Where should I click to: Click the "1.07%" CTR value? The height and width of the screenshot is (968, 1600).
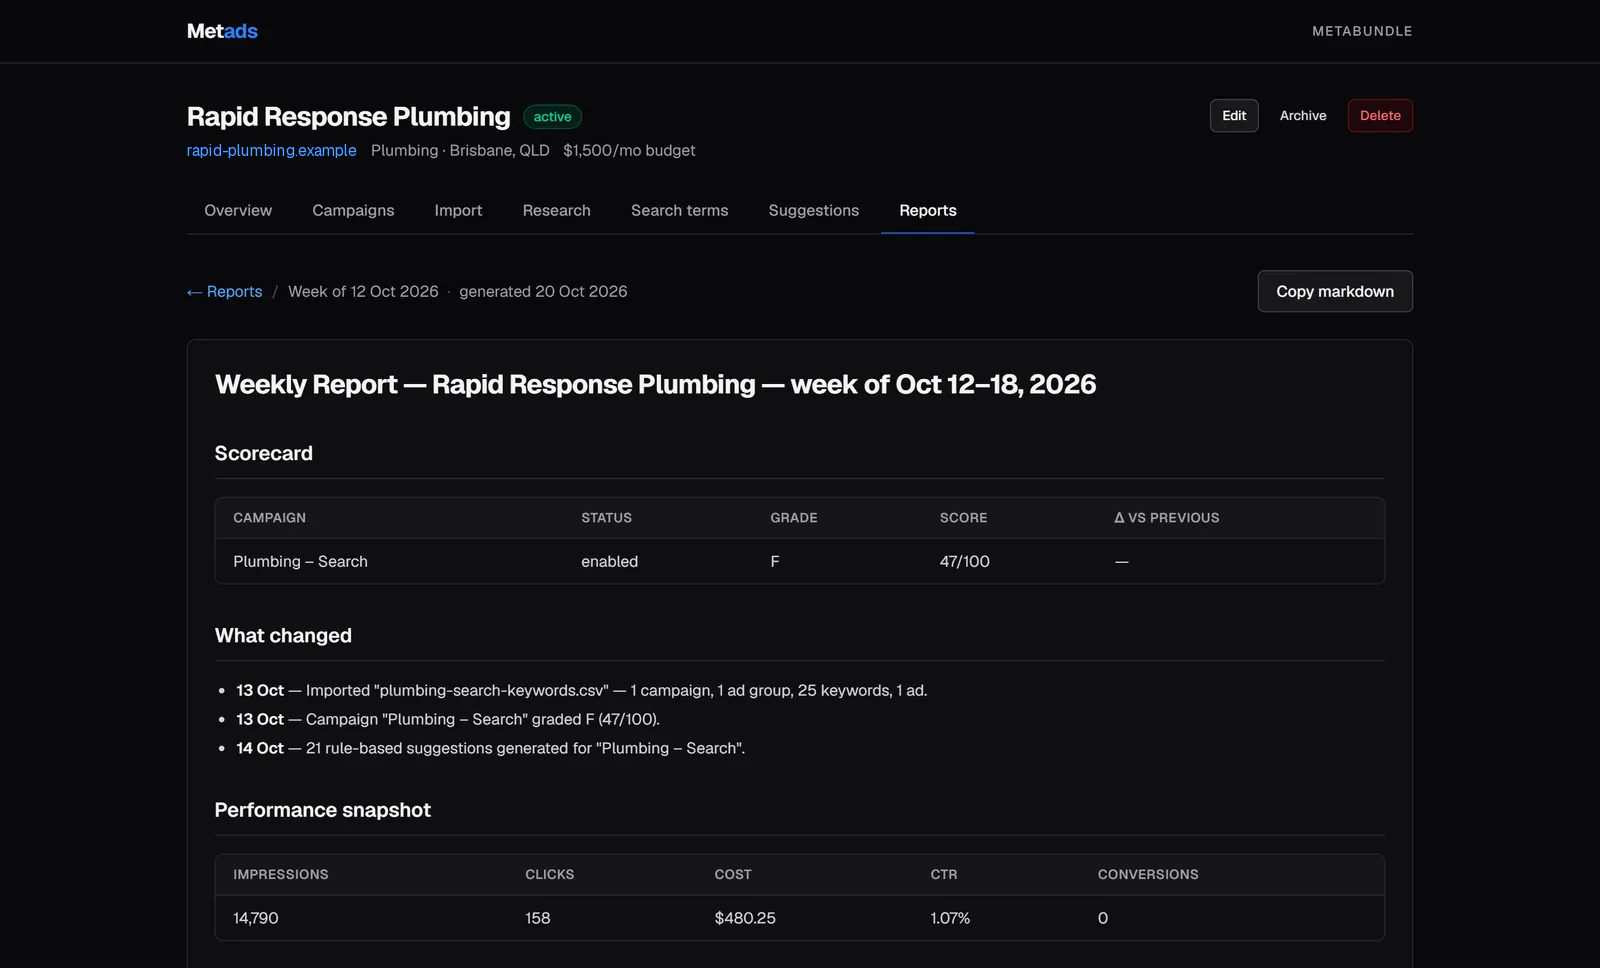[x=950, y=918]
